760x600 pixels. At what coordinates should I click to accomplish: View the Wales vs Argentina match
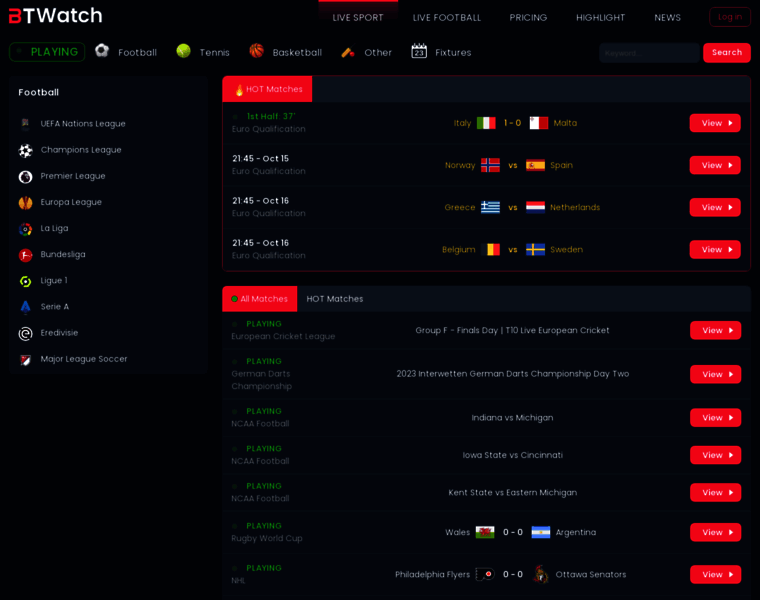[715, 532]
